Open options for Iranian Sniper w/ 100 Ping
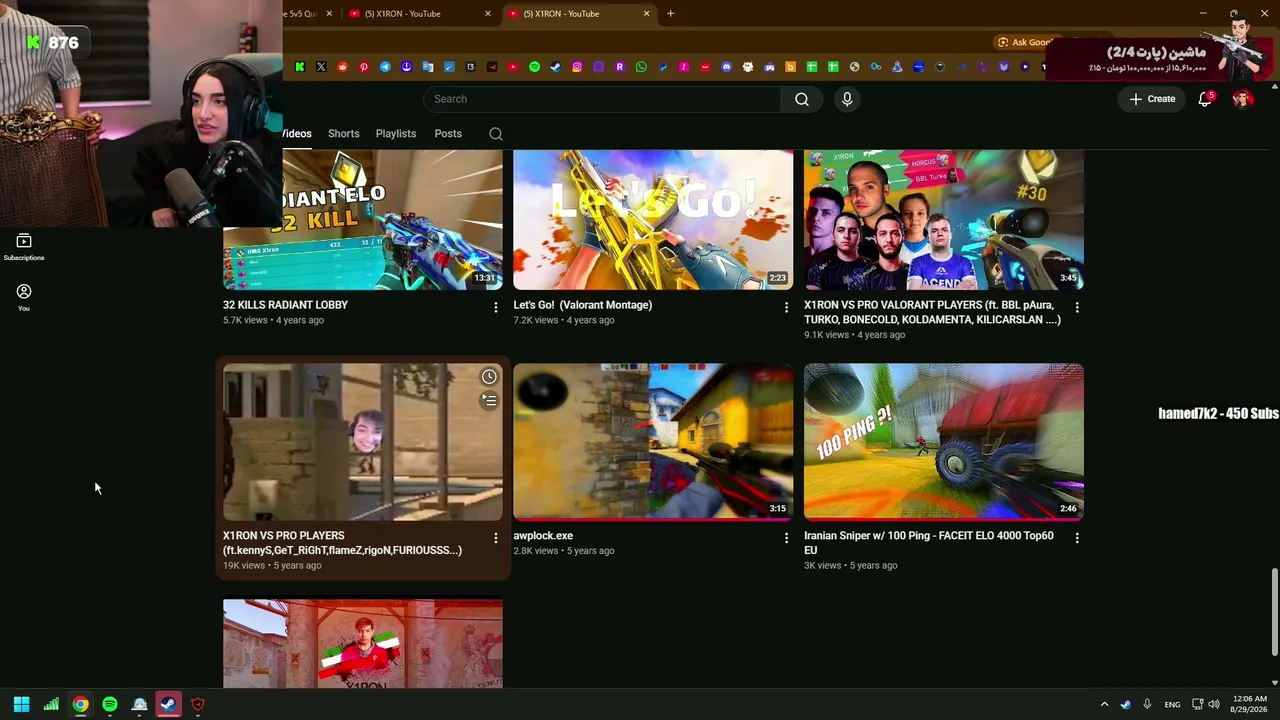1280x720 pixels. click(1077, 539)
